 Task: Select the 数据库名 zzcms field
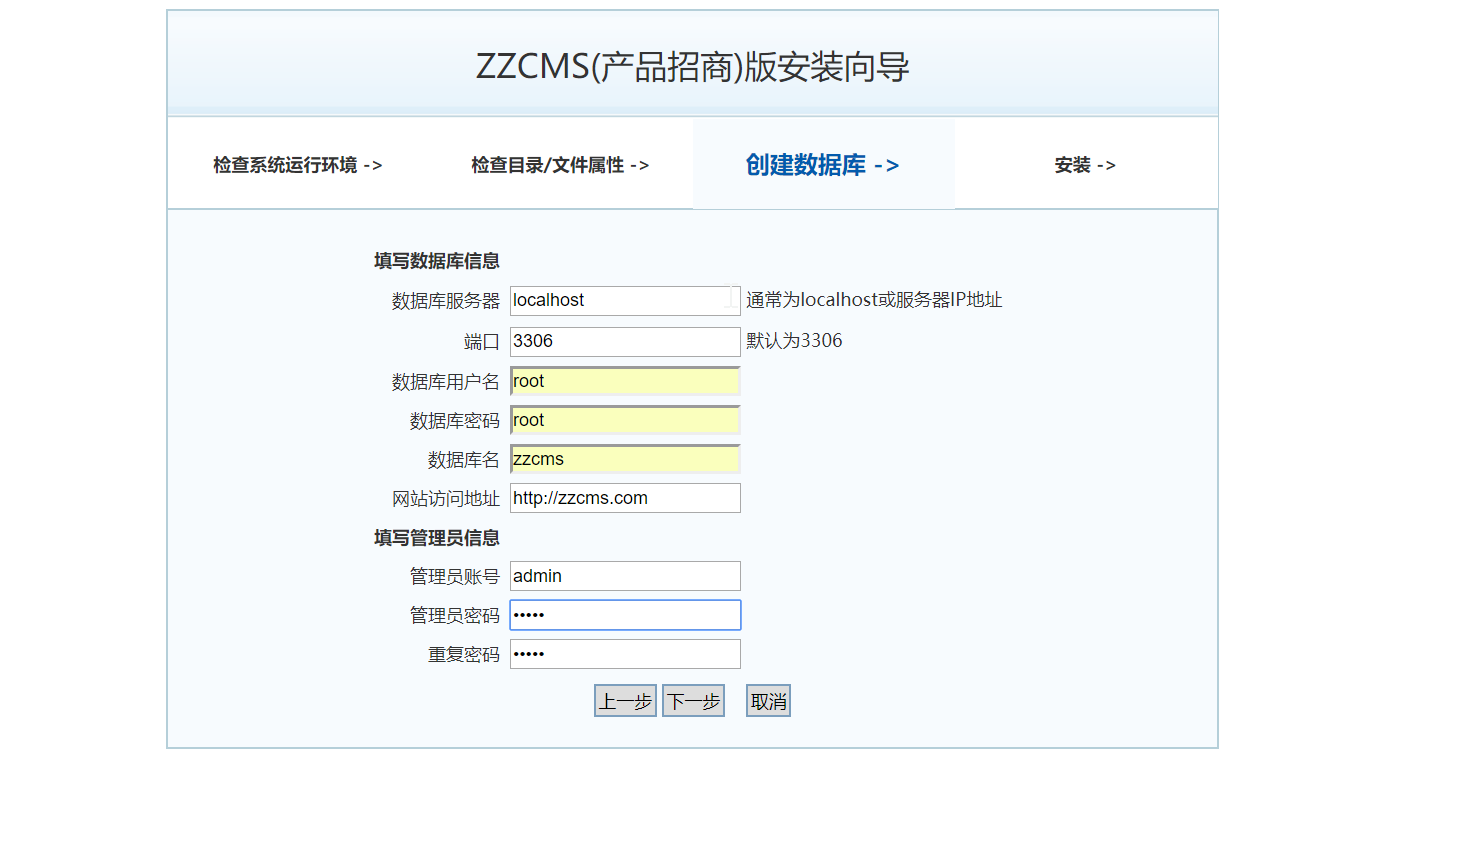(625, 459)
